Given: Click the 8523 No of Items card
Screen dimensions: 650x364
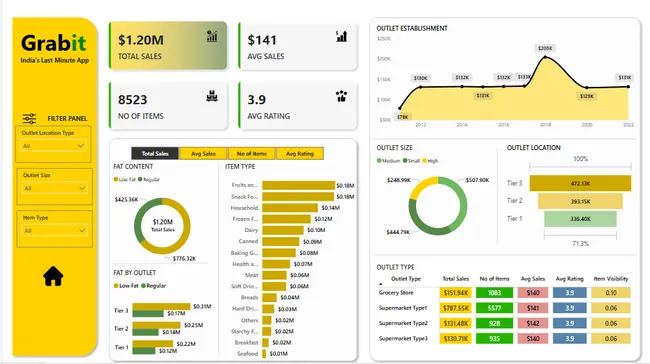Looking at the screenshot, I should 168,105.
